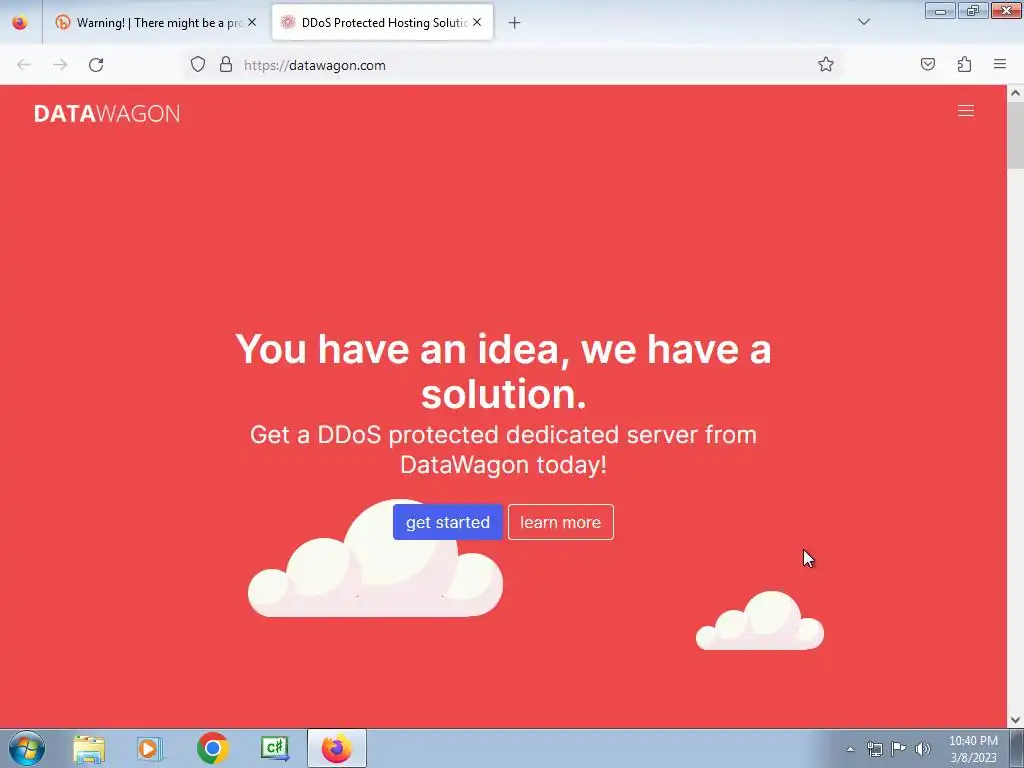Go back one page
1024x768 pixels.
[24, 65]
